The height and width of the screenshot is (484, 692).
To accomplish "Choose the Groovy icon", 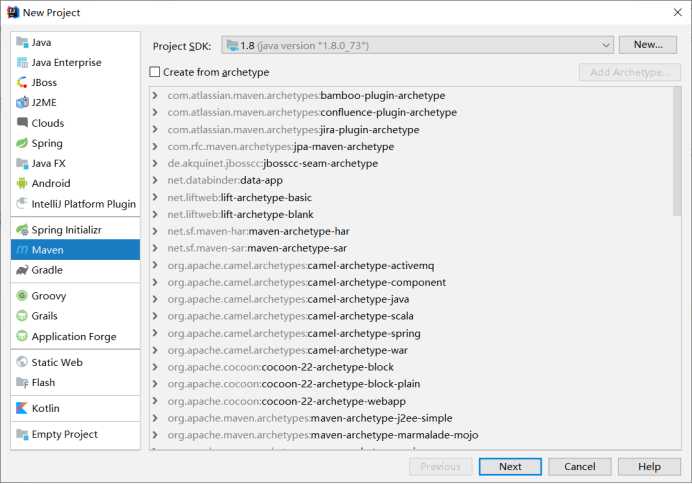I will [22, 296].
